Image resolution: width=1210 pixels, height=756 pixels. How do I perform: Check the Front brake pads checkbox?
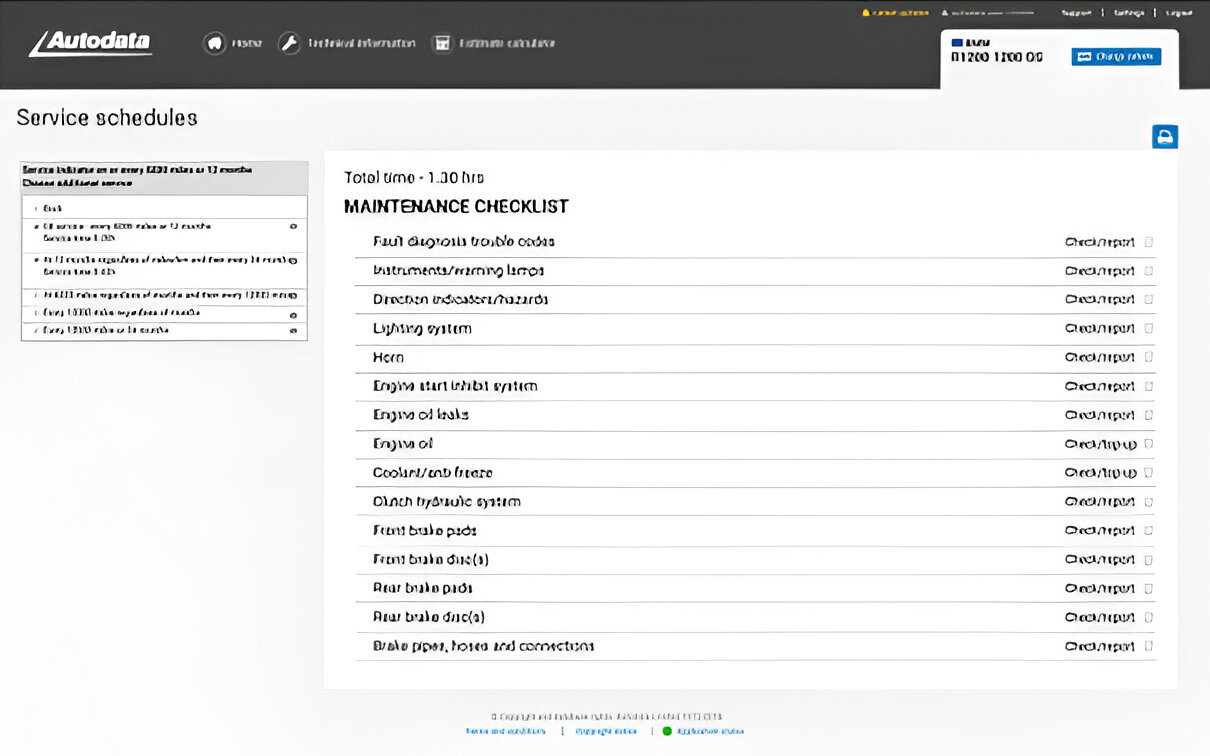tap(1149, 530)
